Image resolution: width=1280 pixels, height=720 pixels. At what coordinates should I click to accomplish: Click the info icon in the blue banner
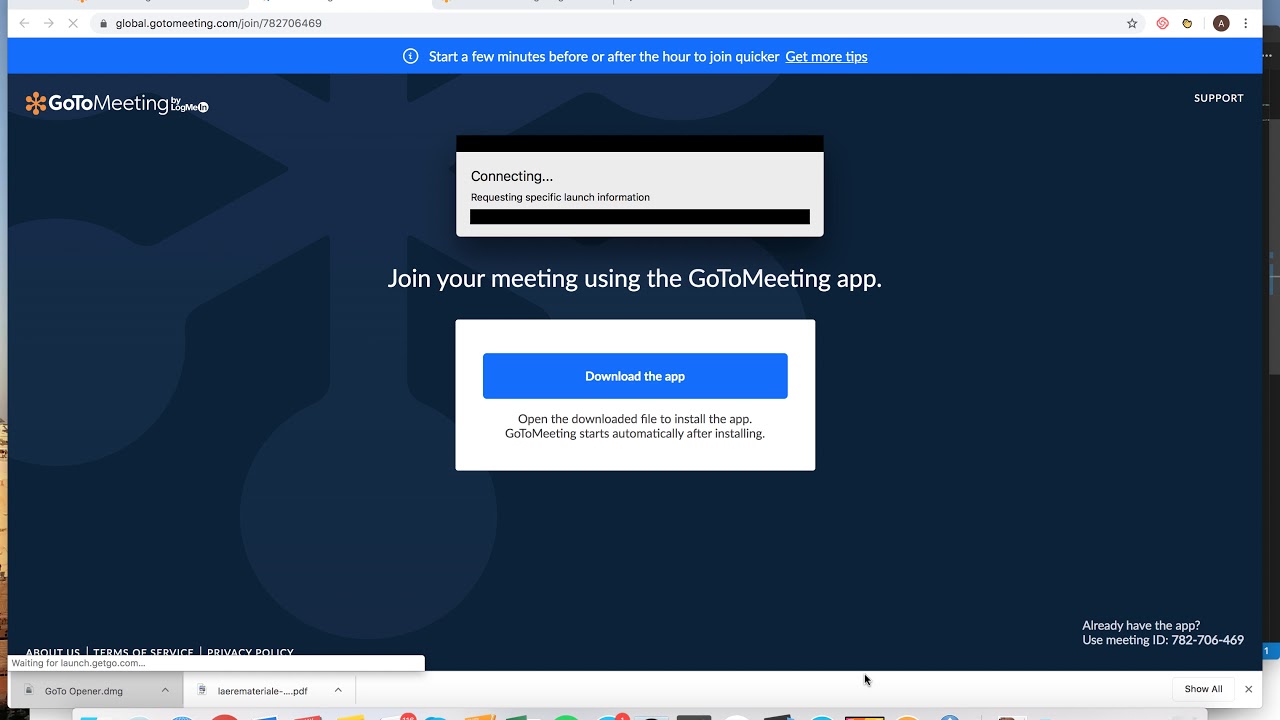pos(410,56)
